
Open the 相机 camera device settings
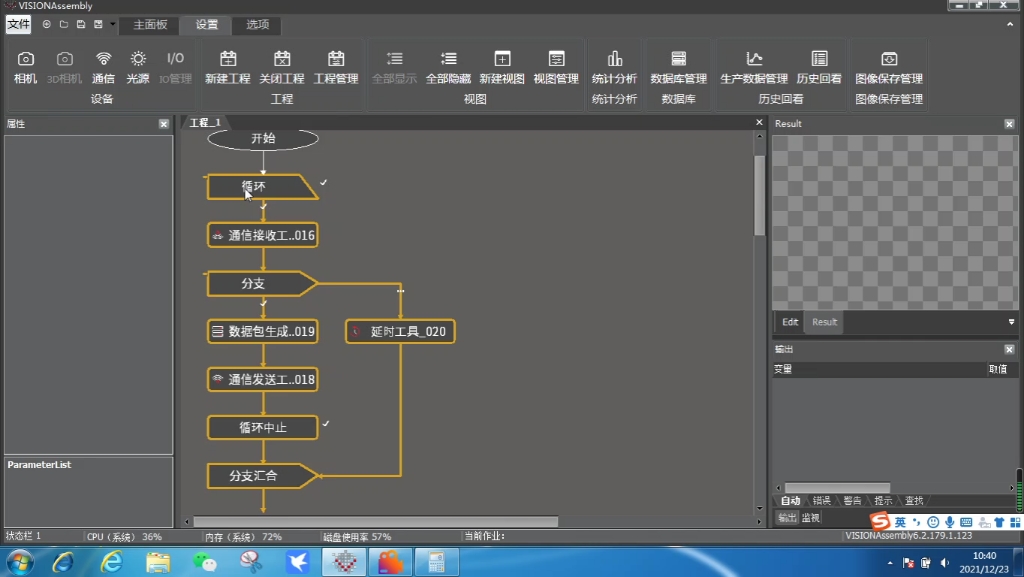(25, 67)
